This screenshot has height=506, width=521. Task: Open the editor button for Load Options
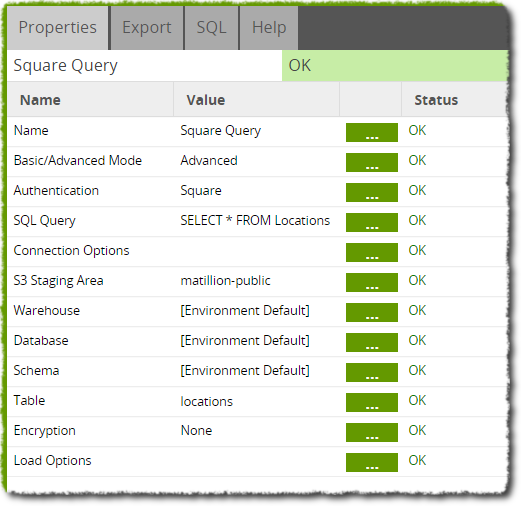click(372, 462)
